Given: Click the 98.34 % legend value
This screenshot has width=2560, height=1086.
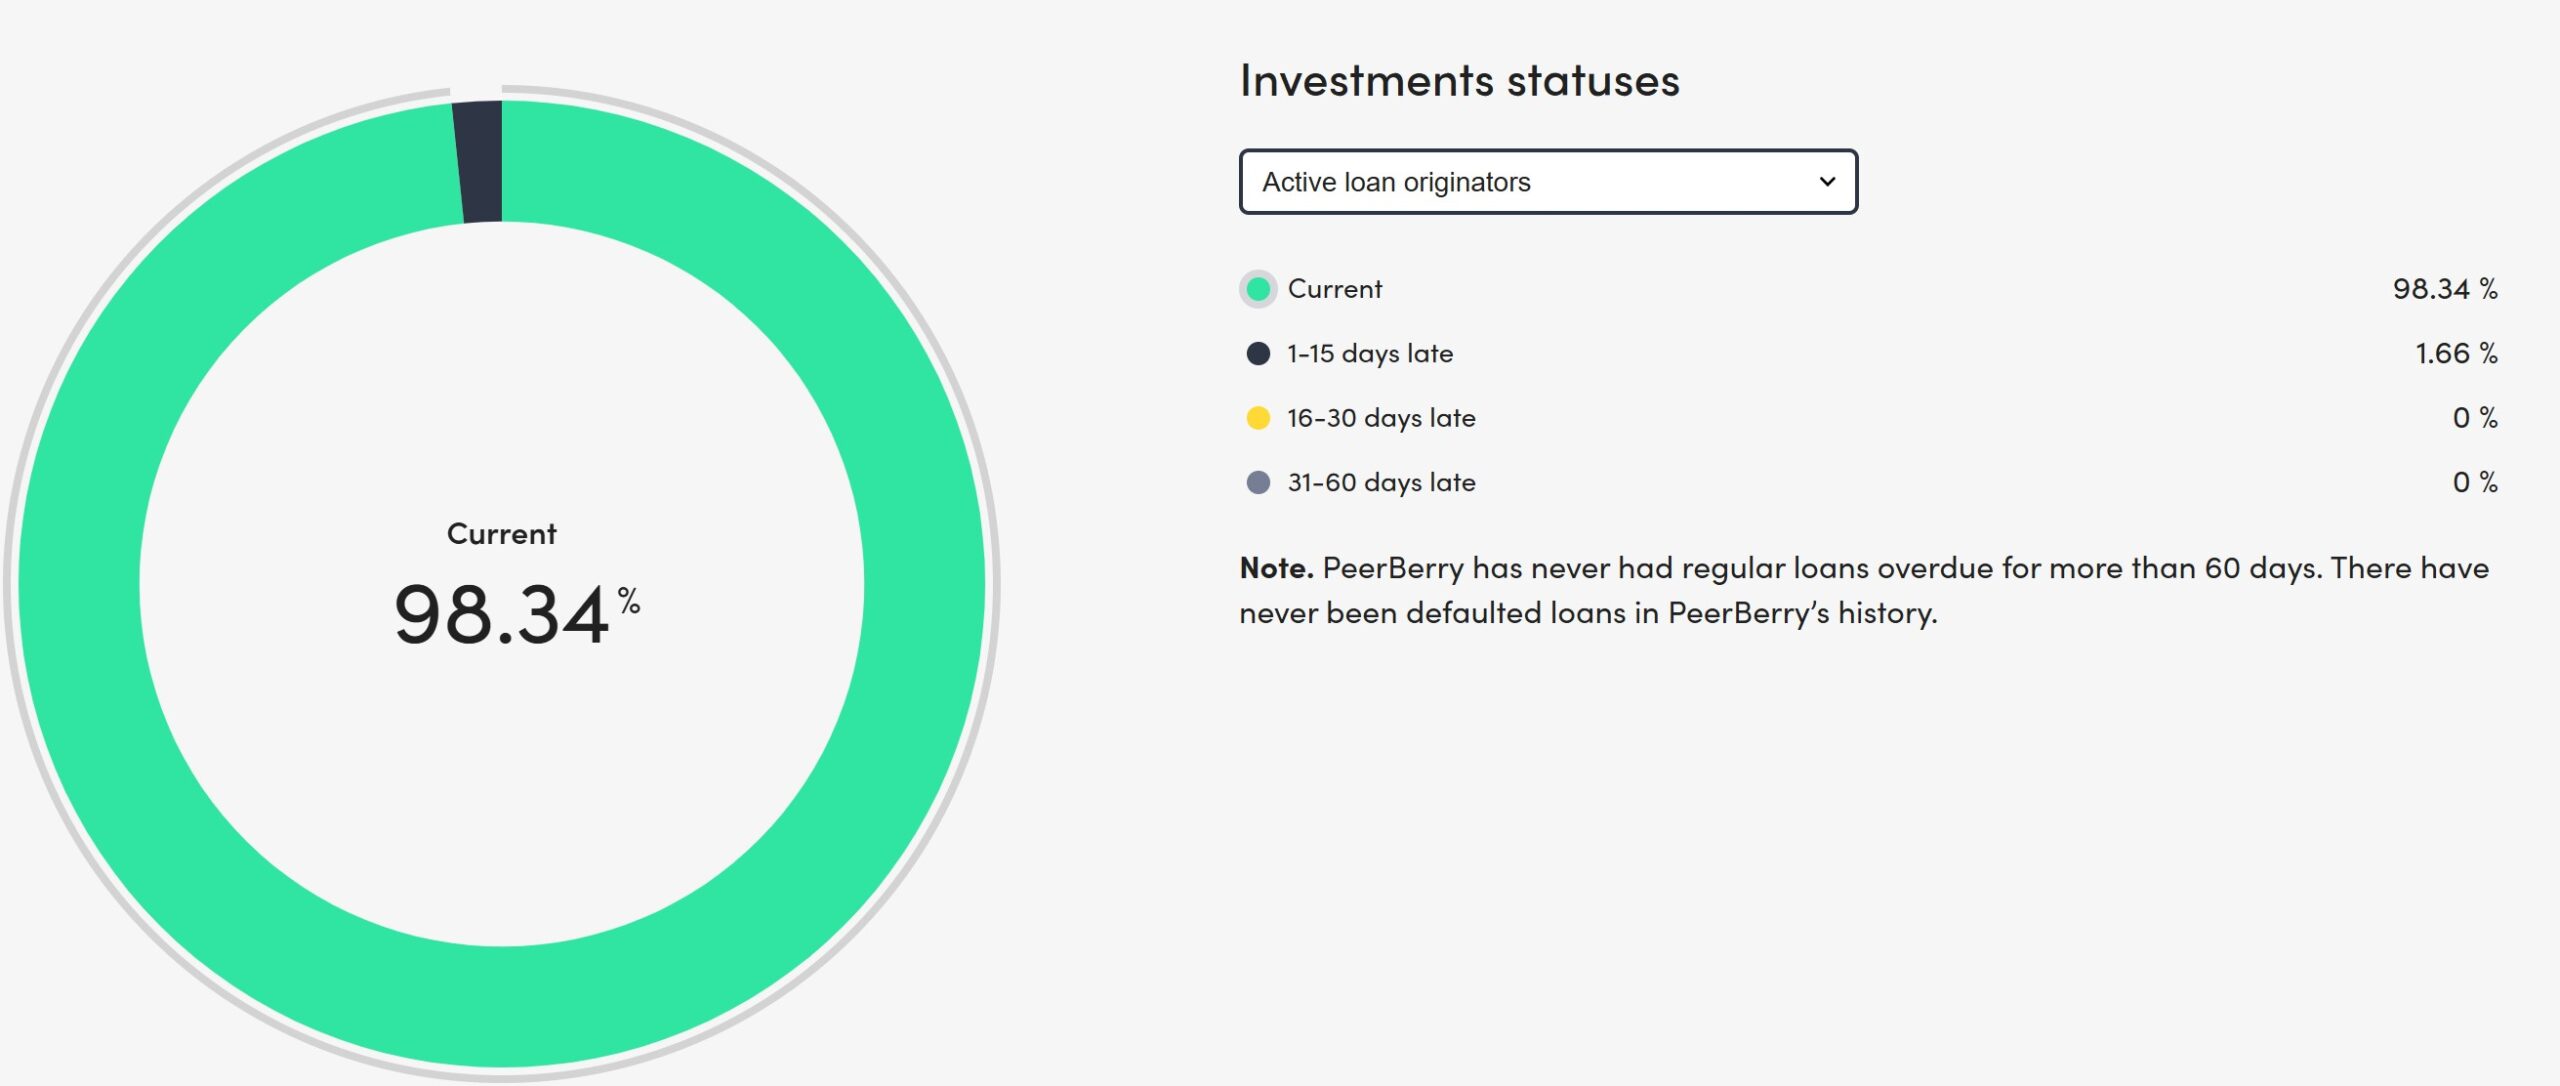Looking at the screenshot, I should coord(2445,289).
